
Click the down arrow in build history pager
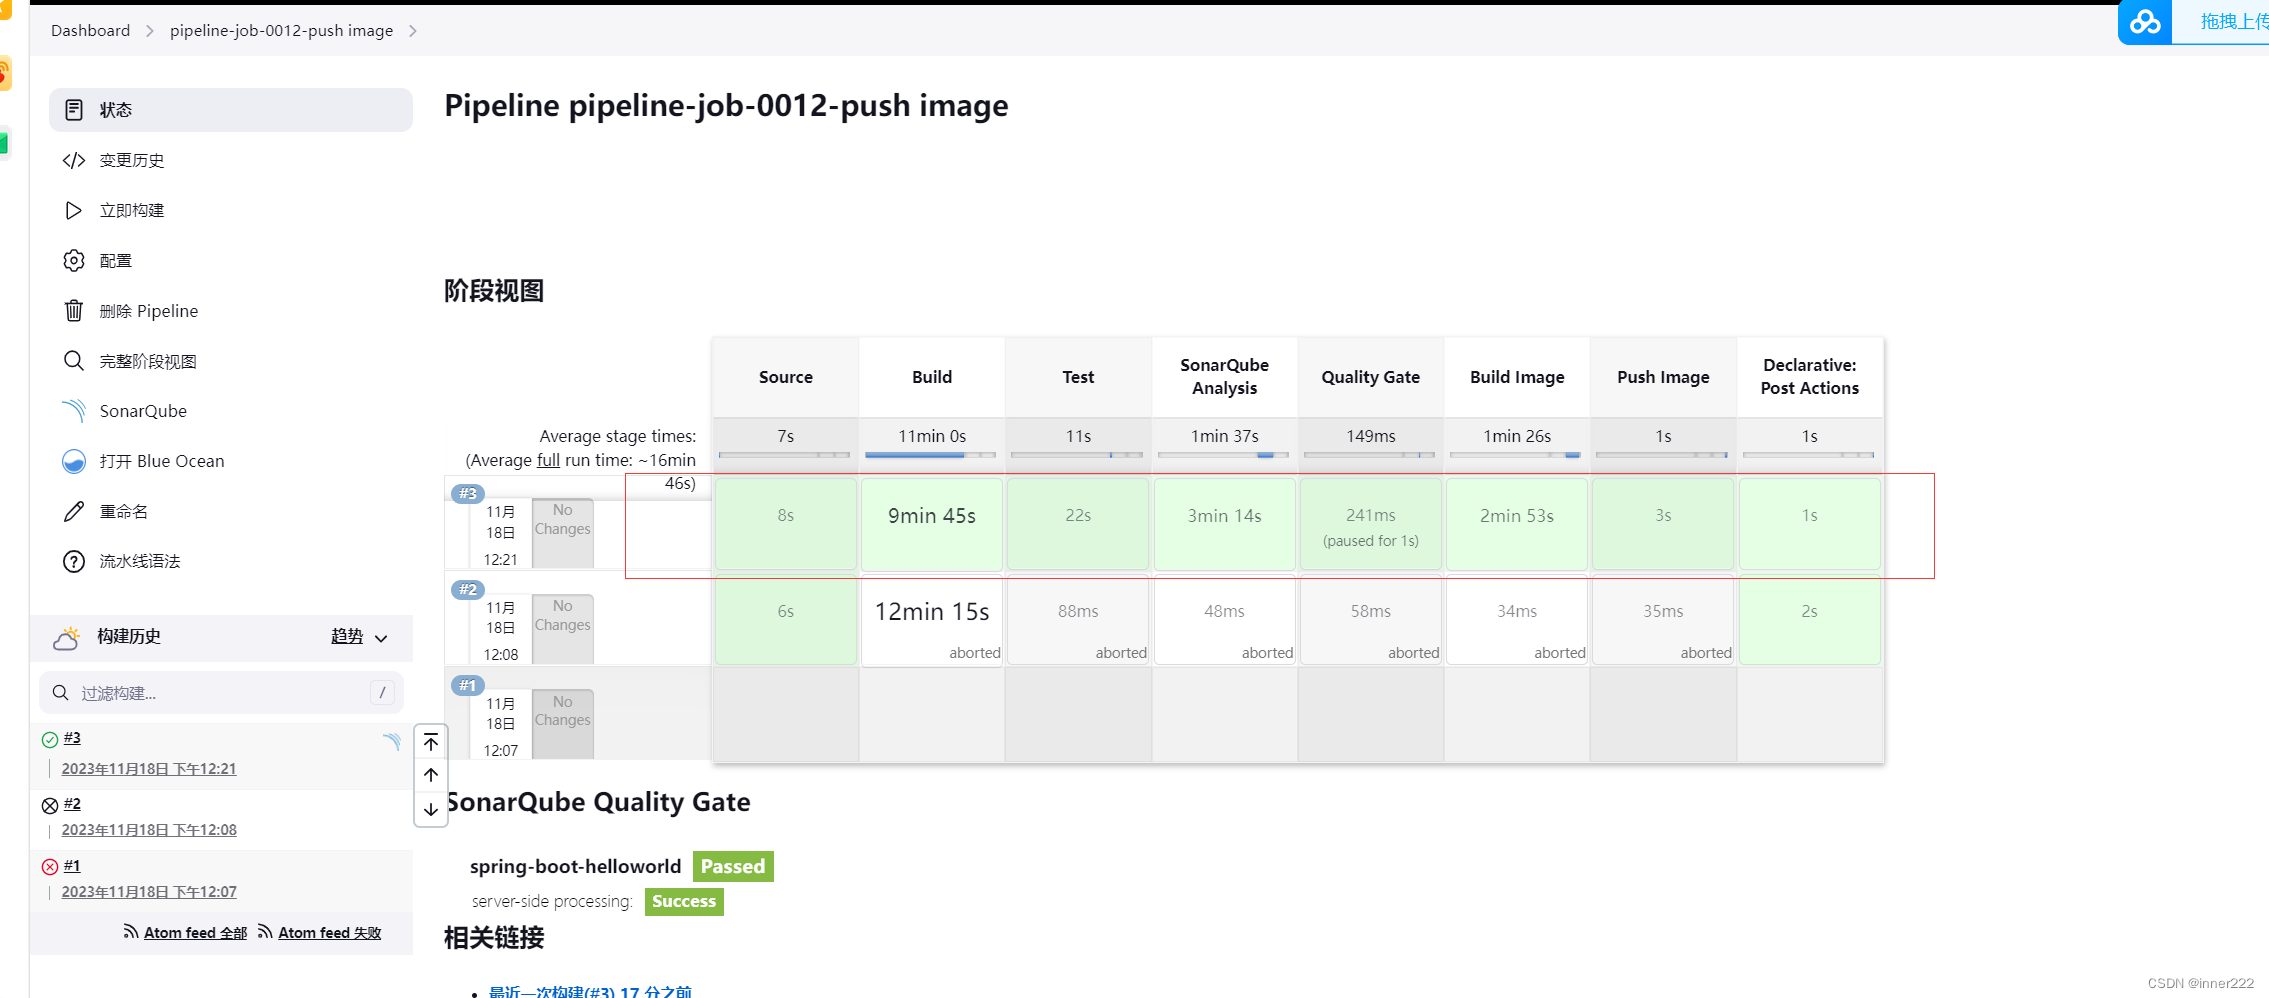pyautogui.click(x=431, y=809)
